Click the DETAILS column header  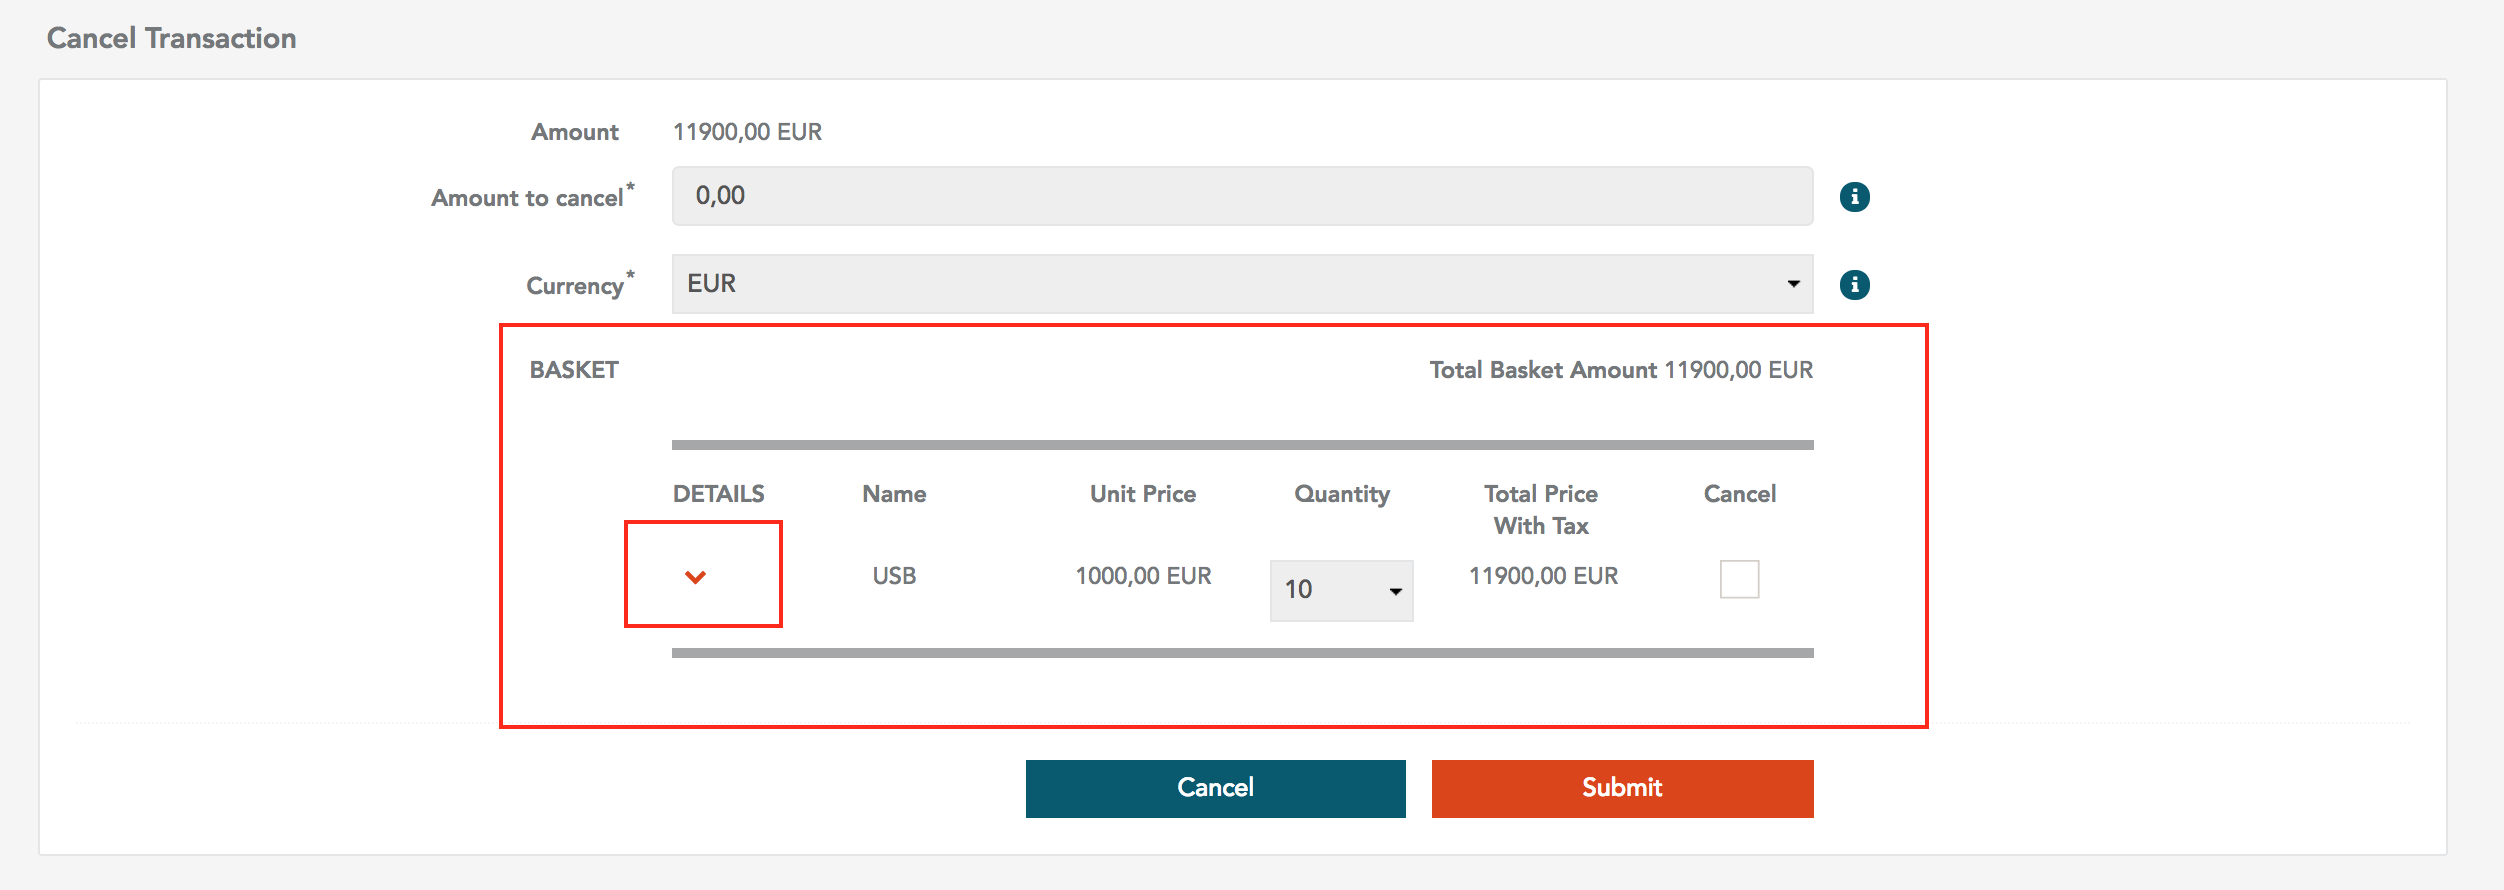click(x=718, y=494)
